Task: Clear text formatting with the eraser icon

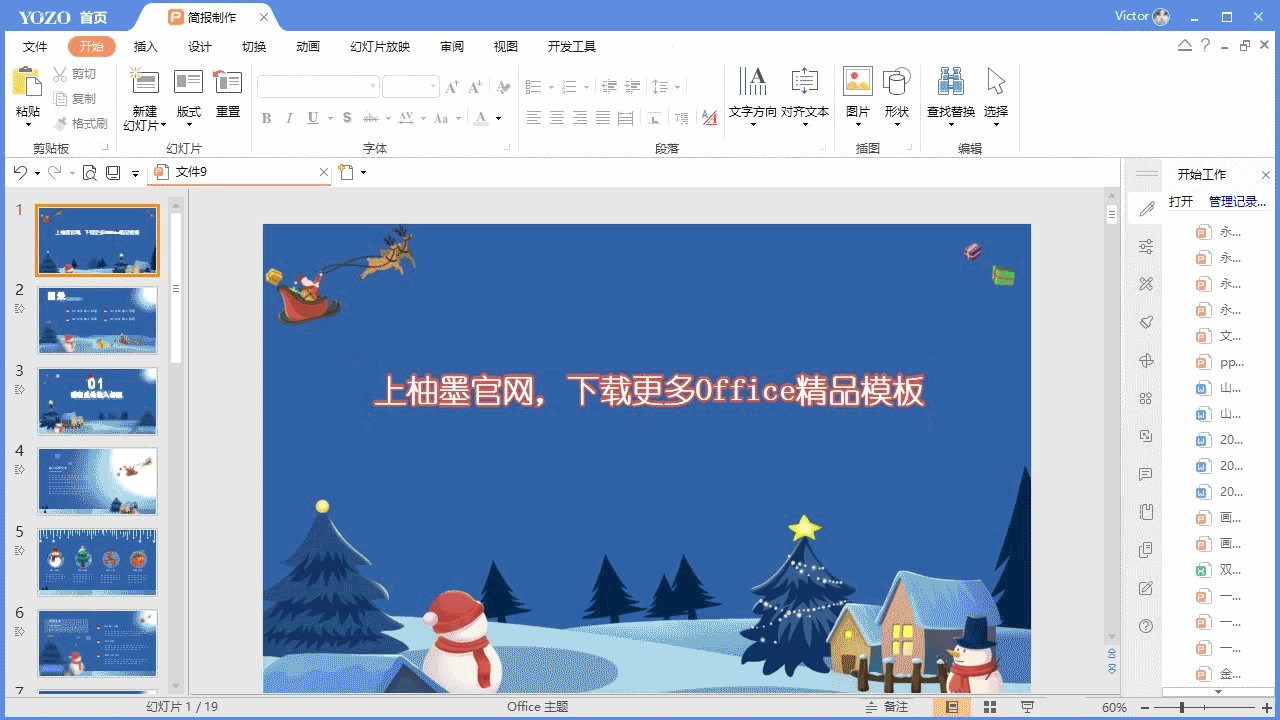Action: click(x=503, y=87)
